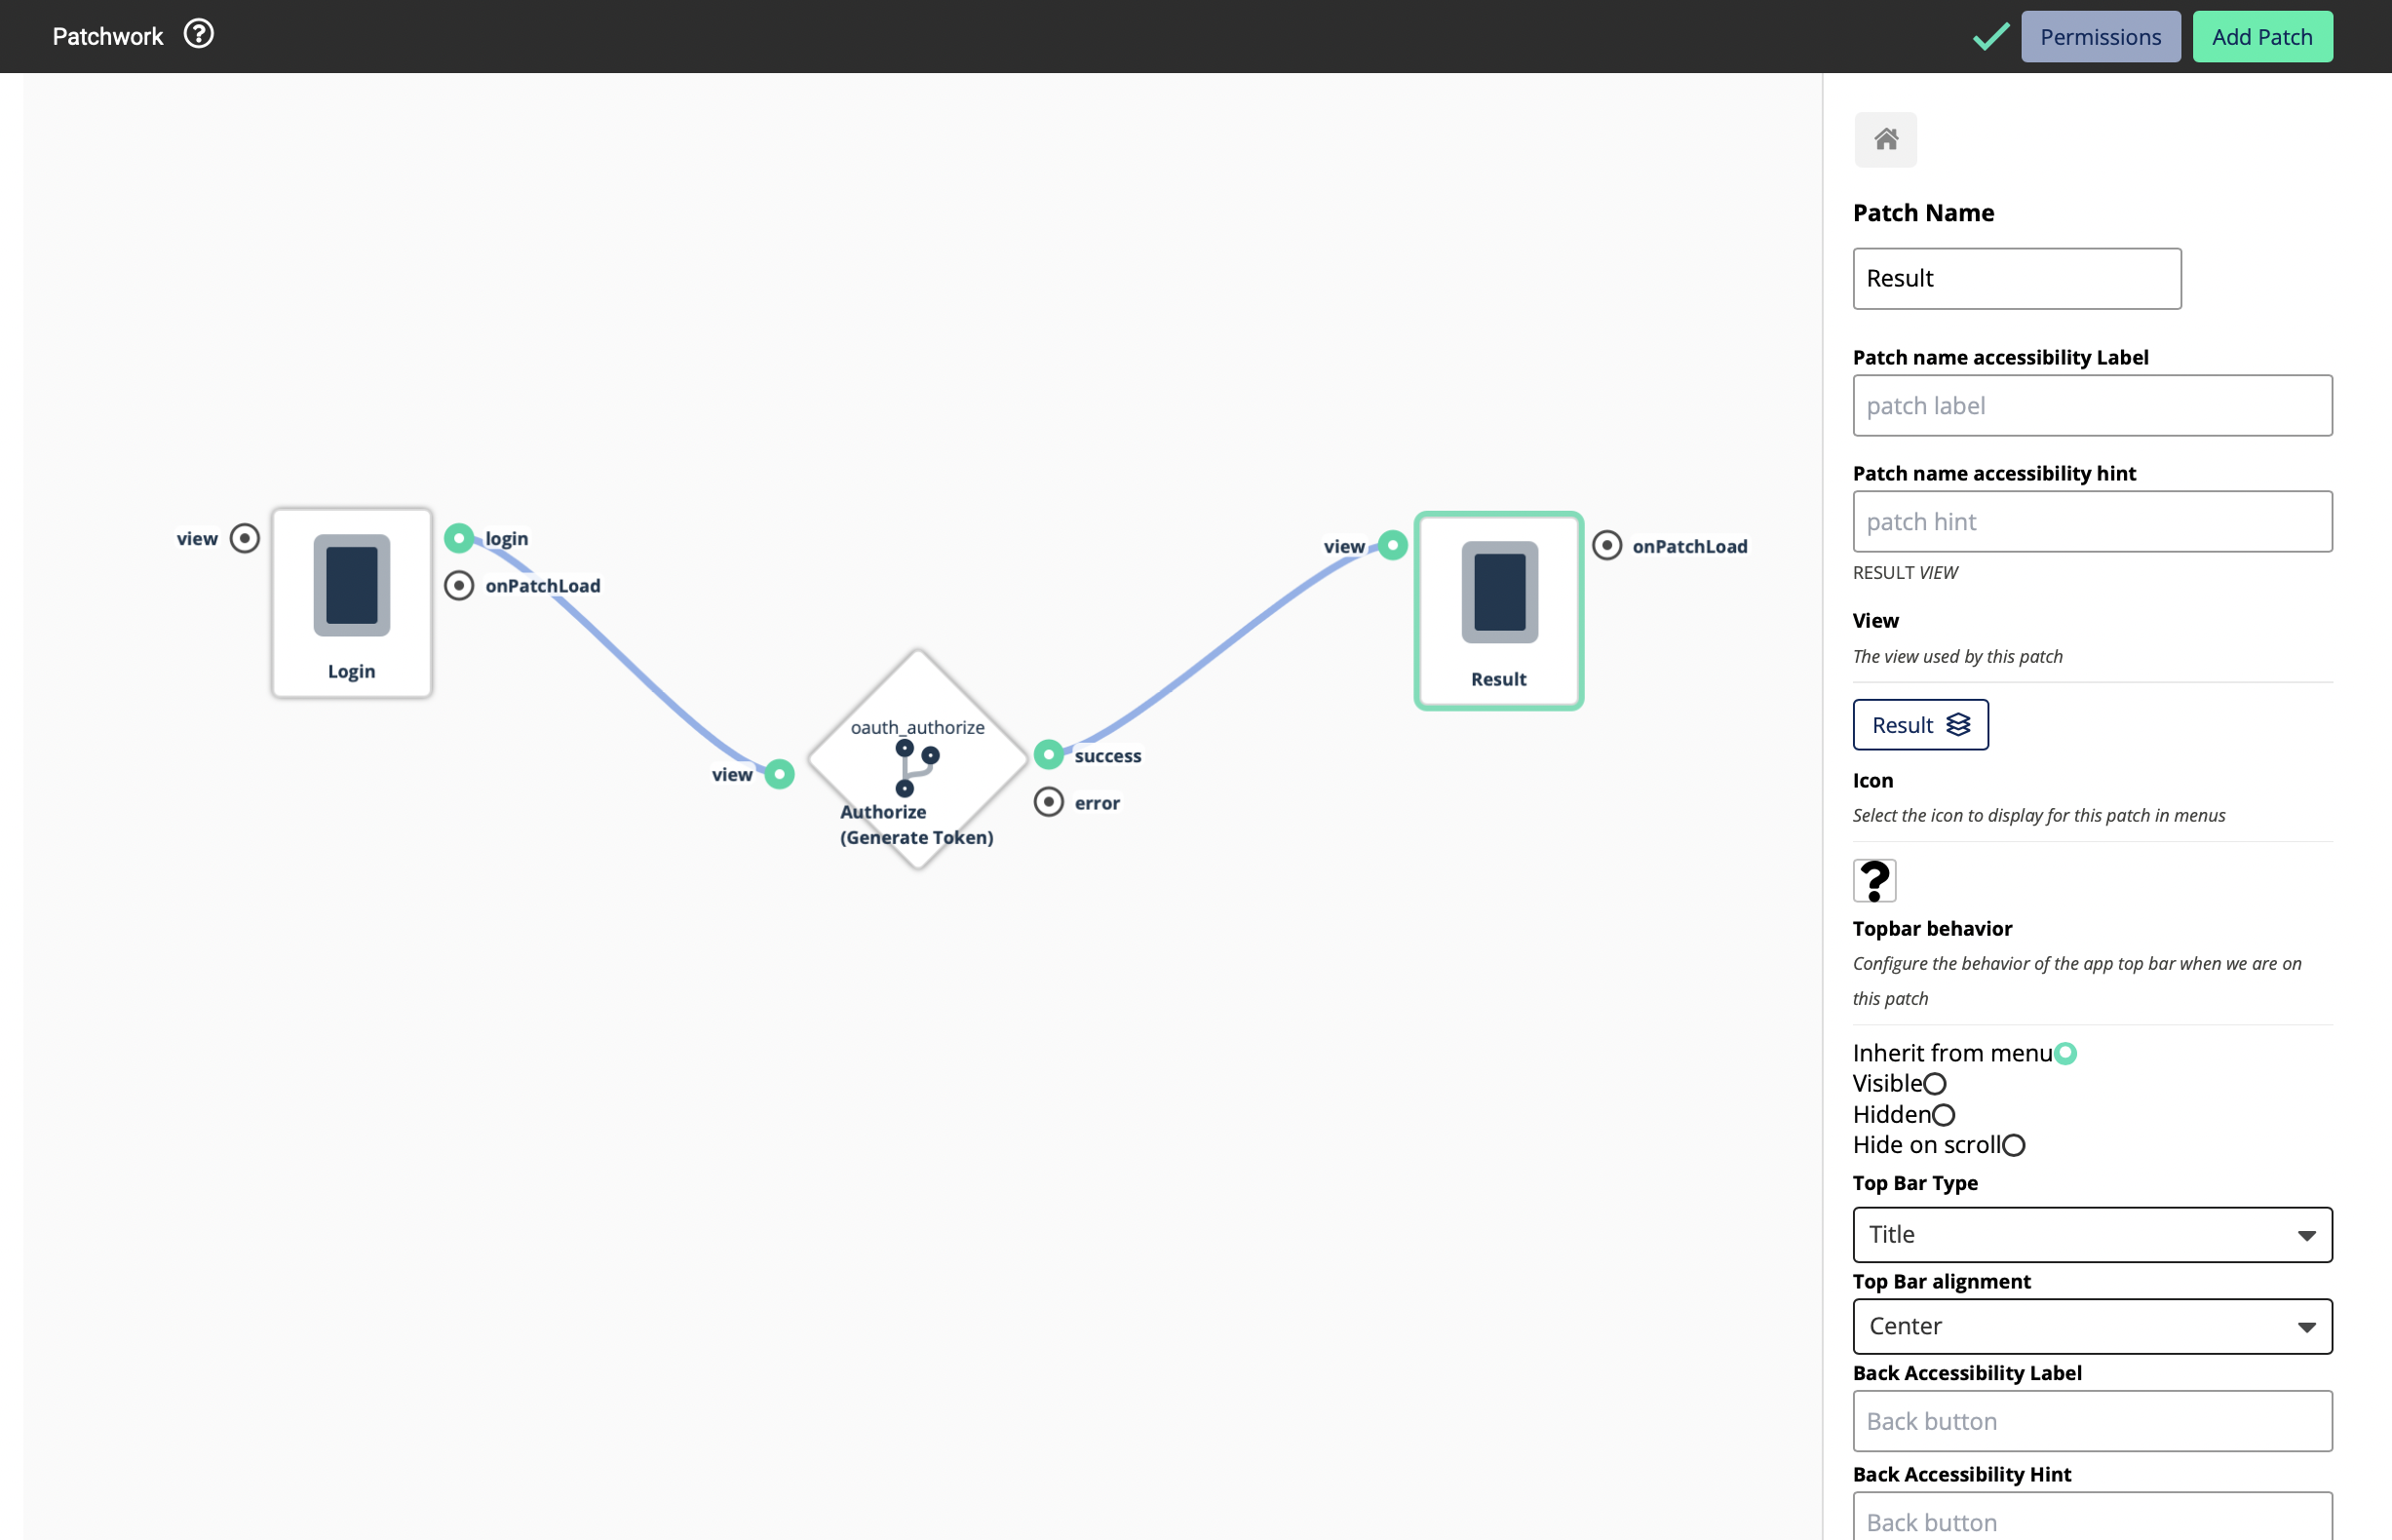Click the question mark help icon
The width and height of the screenshot is (2392, 1540).
tap(199, 35)
